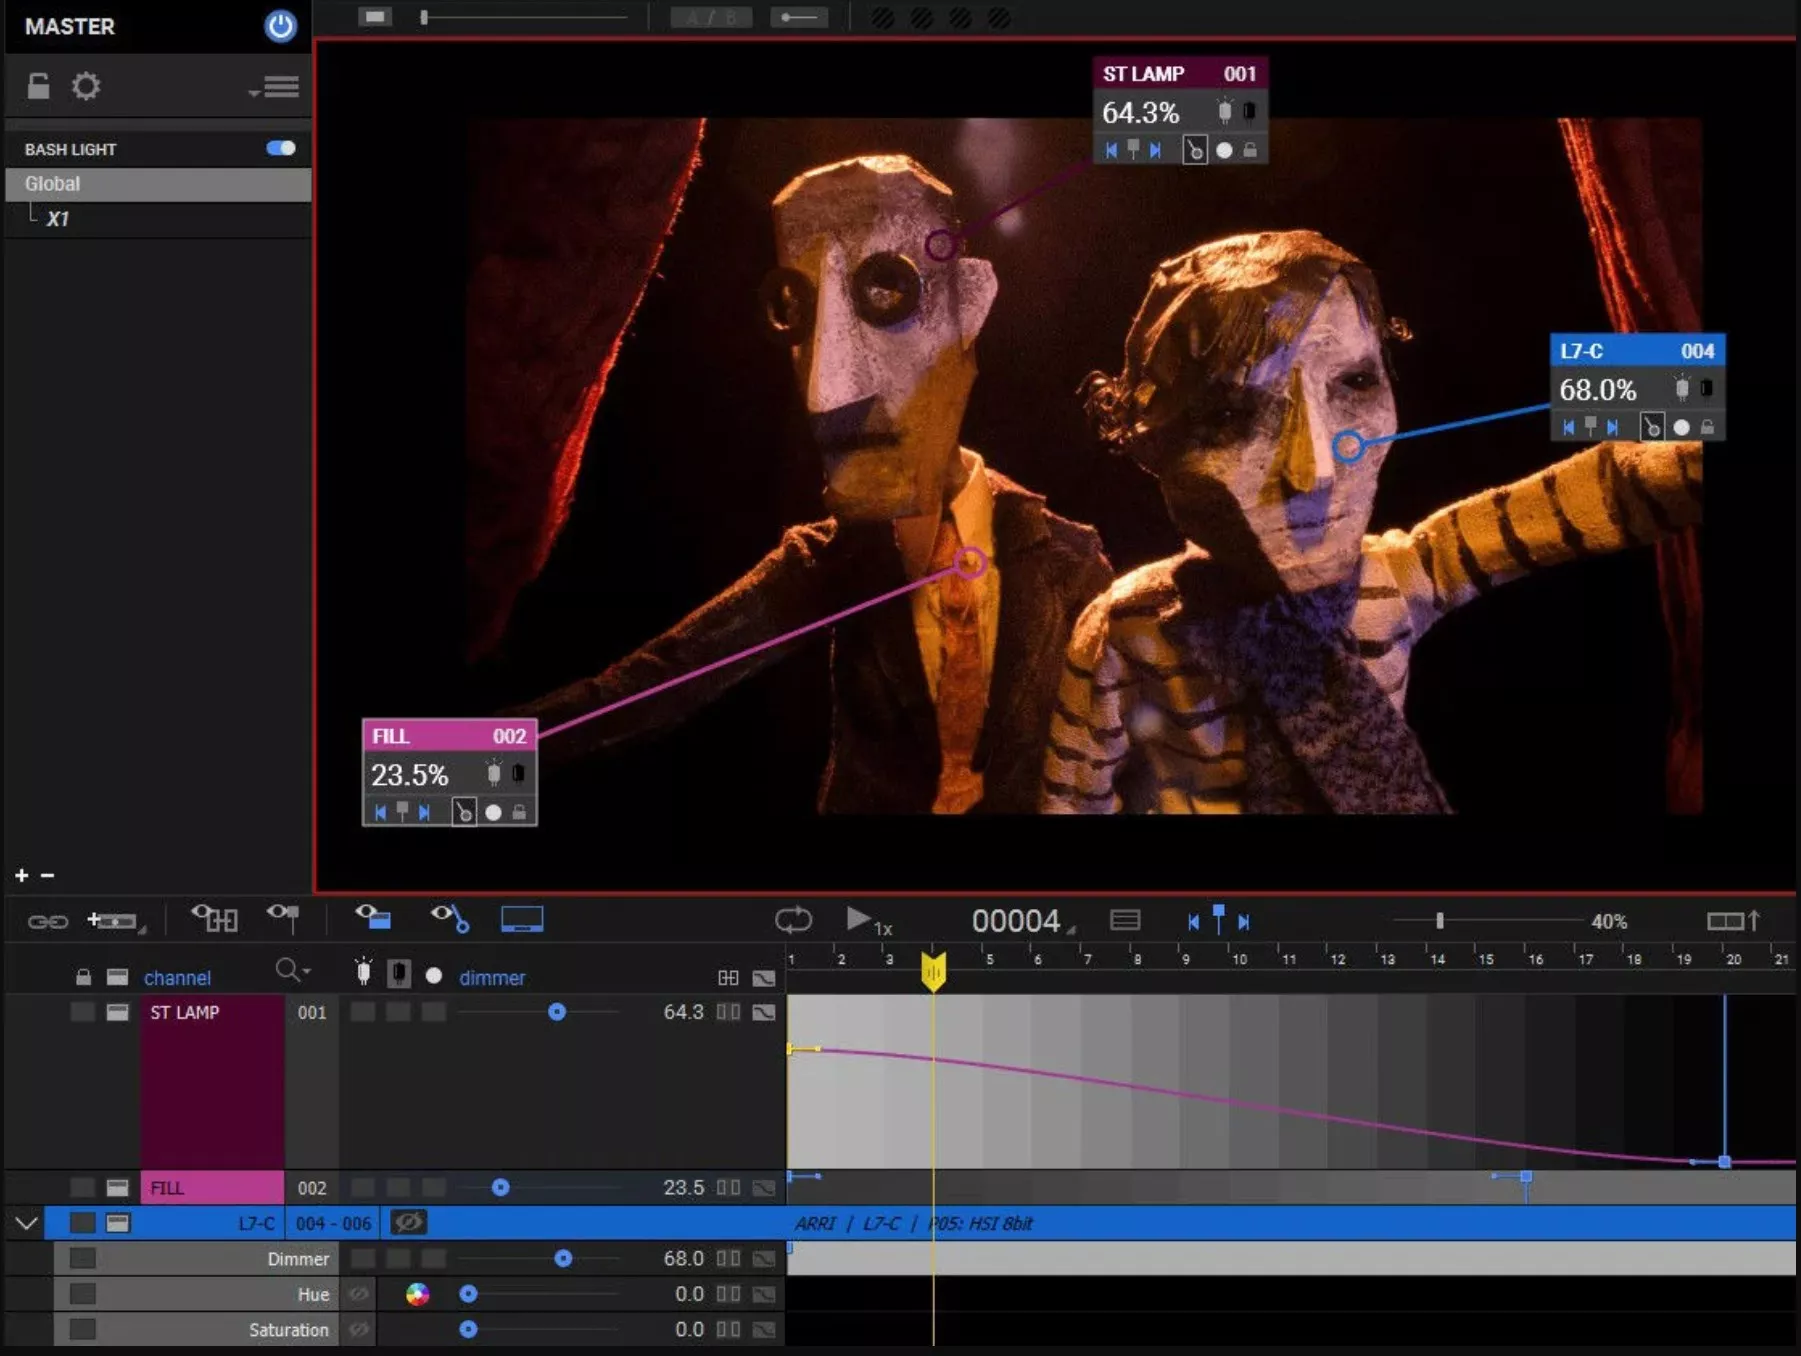Jump to previous keyframe in transport bar
This screenshot has height=1356, width=1801.
(x=1193, y=922)
